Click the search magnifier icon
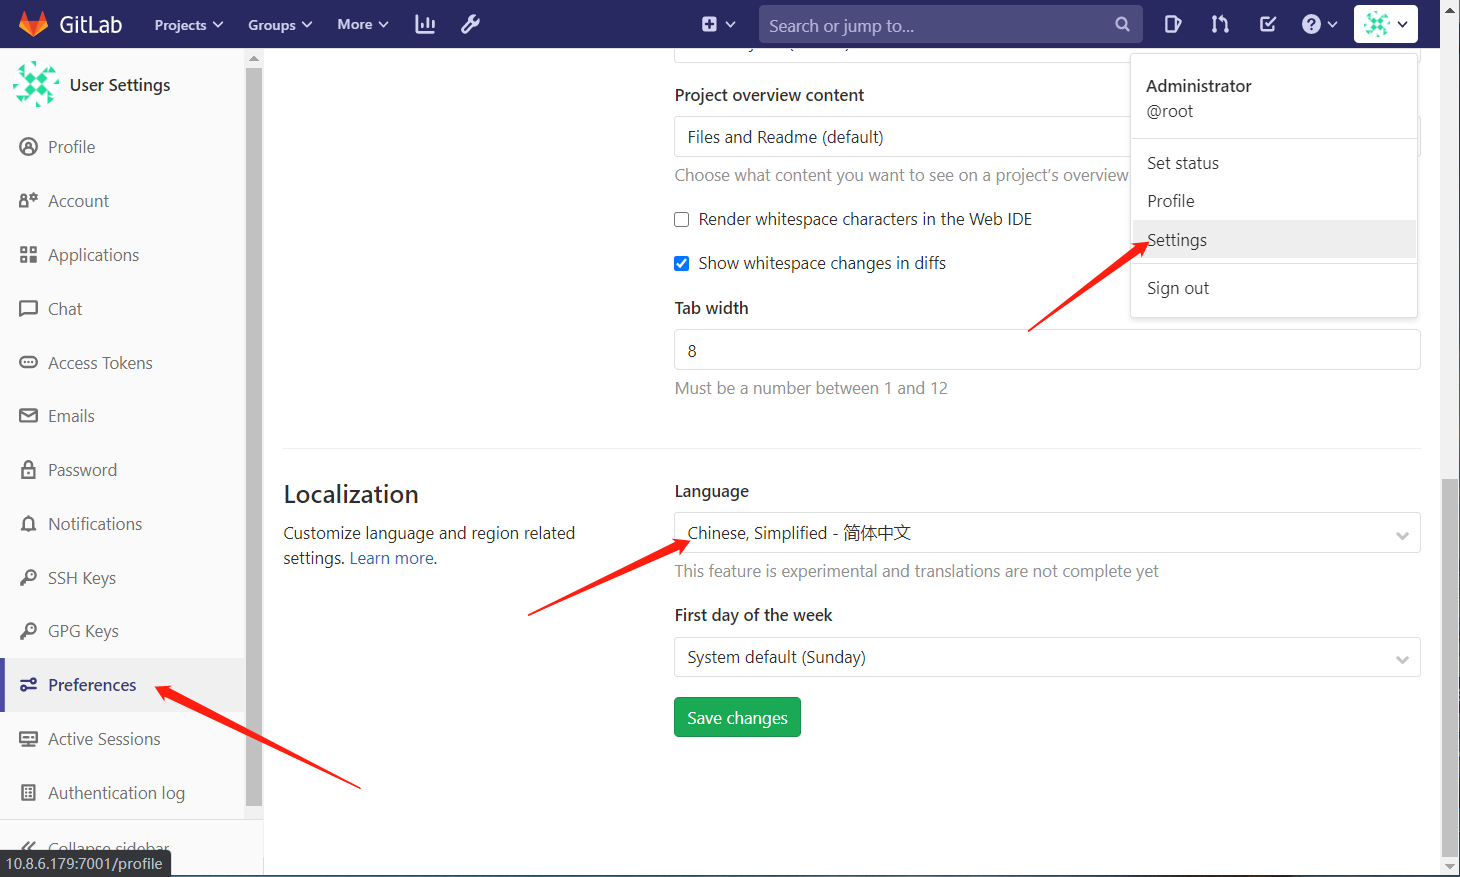Screen dimensions: 1460x877 pos(1121,24)
